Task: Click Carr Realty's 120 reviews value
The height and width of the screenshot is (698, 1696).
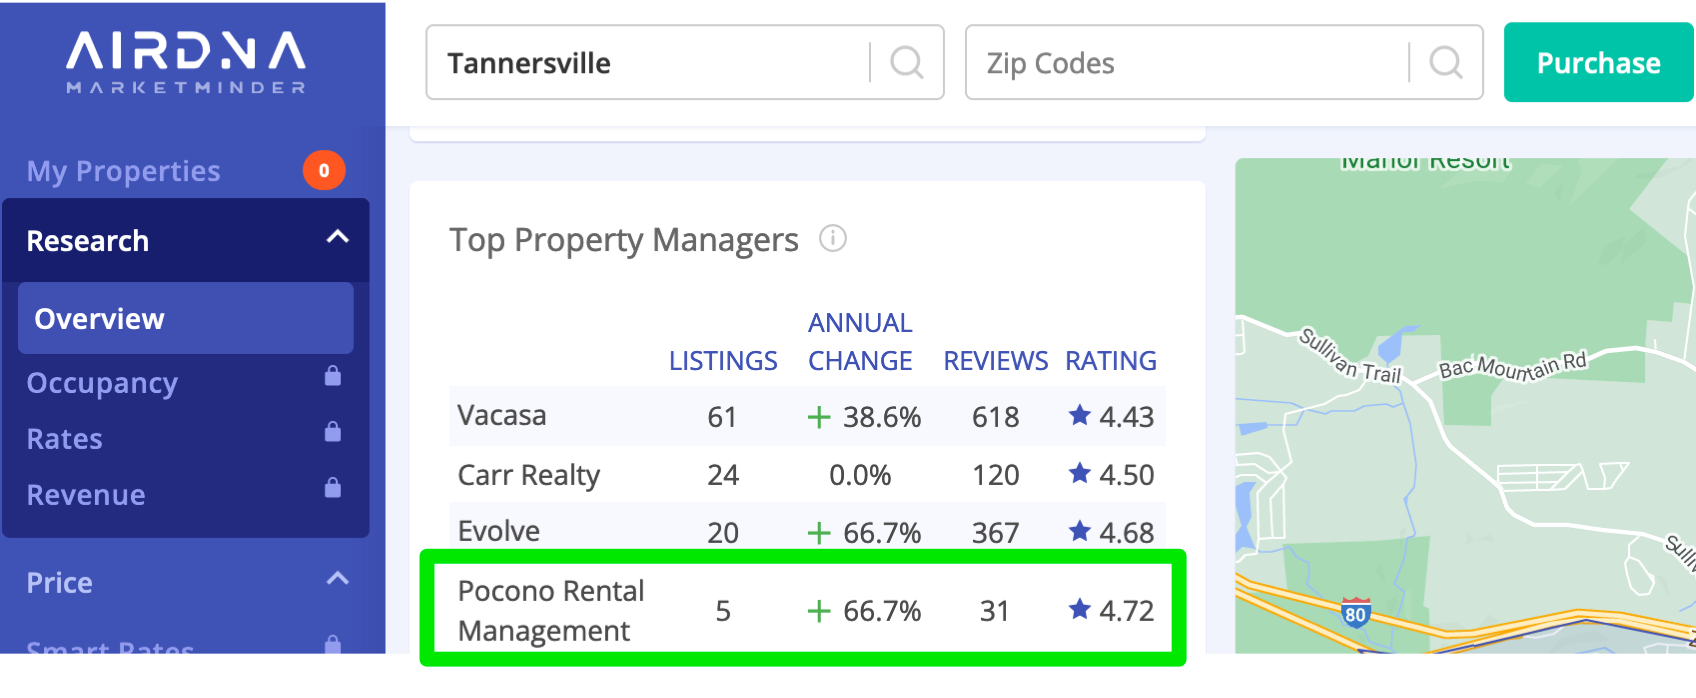Action: click(996, 475)
